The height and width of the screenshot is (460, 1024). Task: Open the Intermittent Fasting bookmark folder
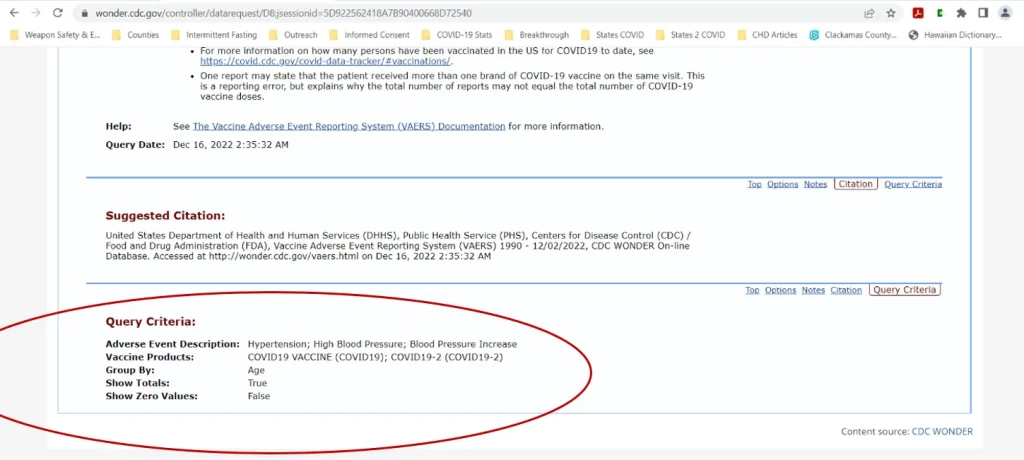214,35
